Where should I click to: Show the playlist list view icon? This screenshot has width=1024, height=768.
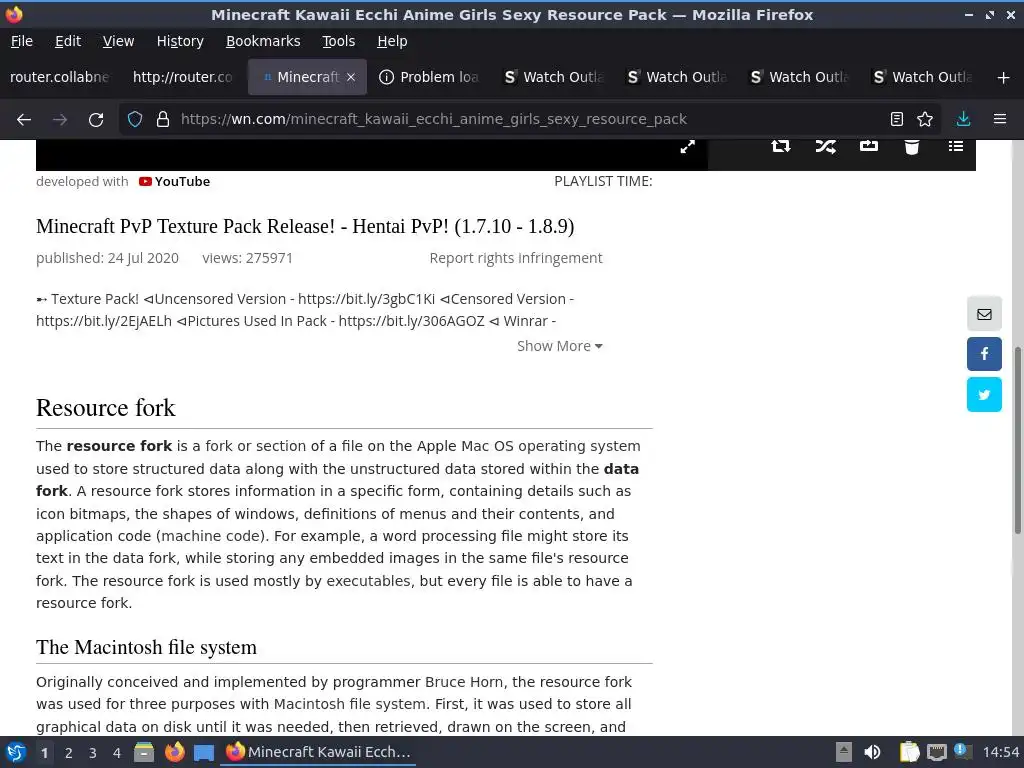(x=955, y=146)
